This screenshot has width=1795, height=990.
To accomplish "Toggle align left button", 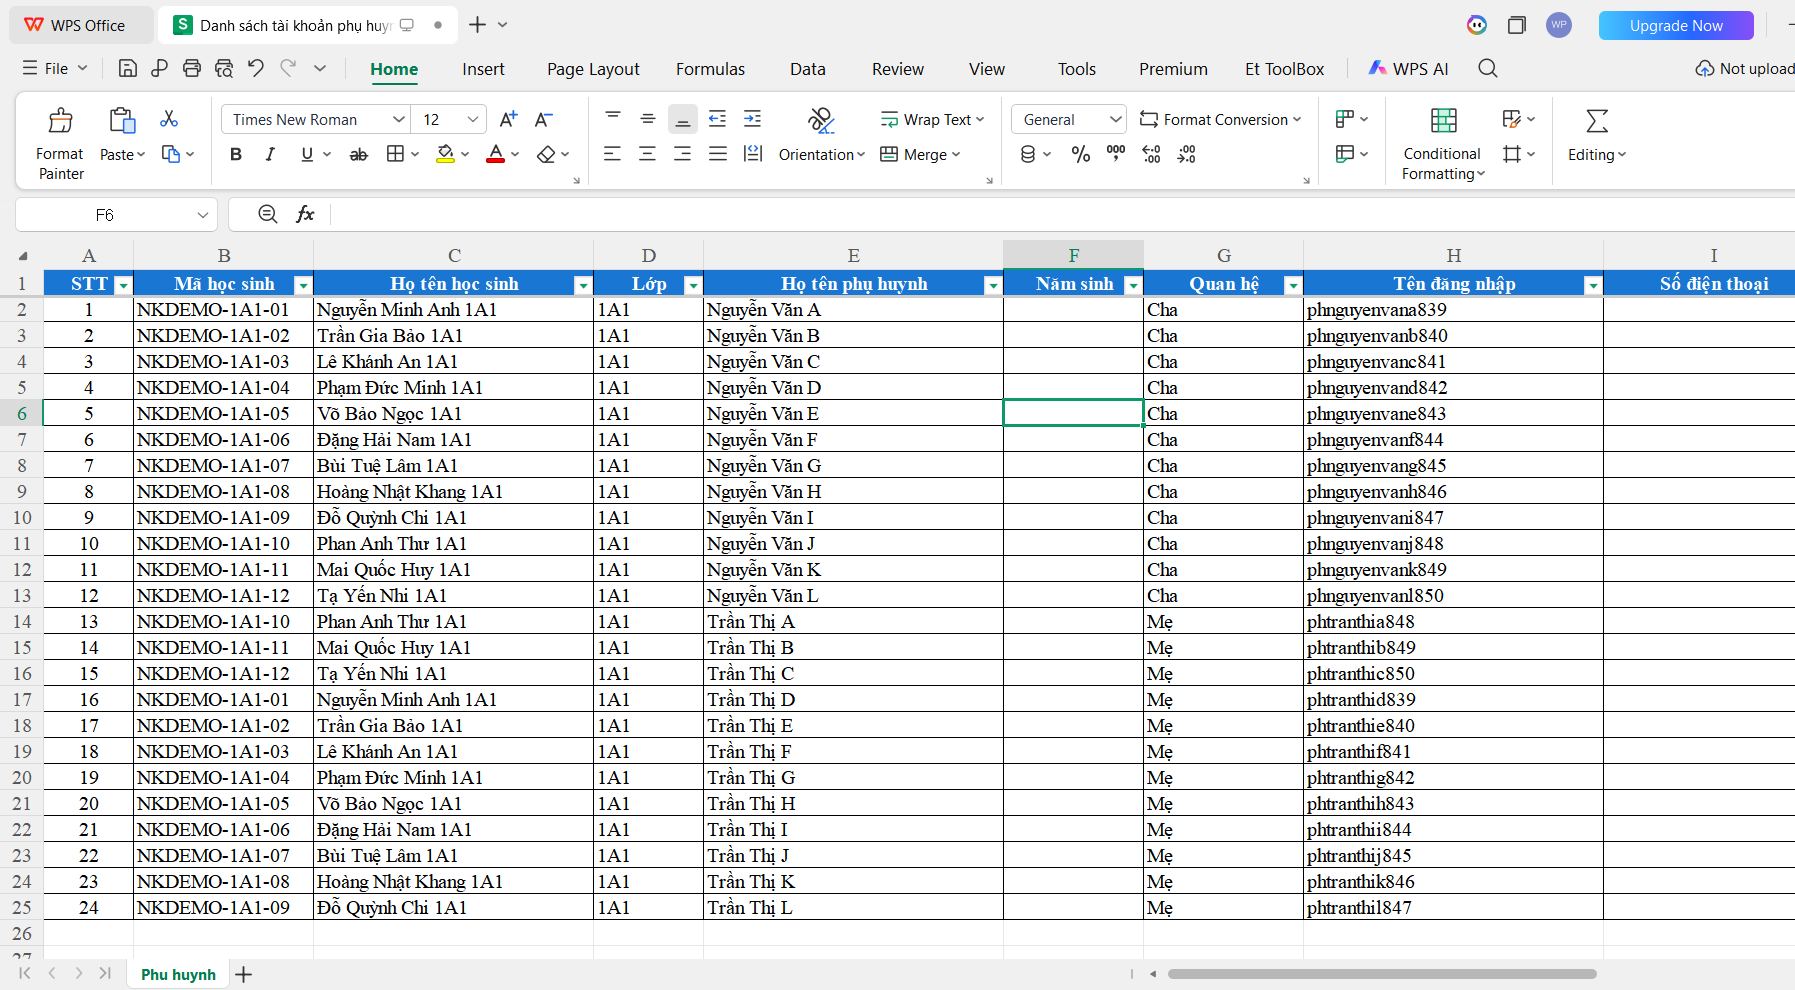I will [612, 154].
